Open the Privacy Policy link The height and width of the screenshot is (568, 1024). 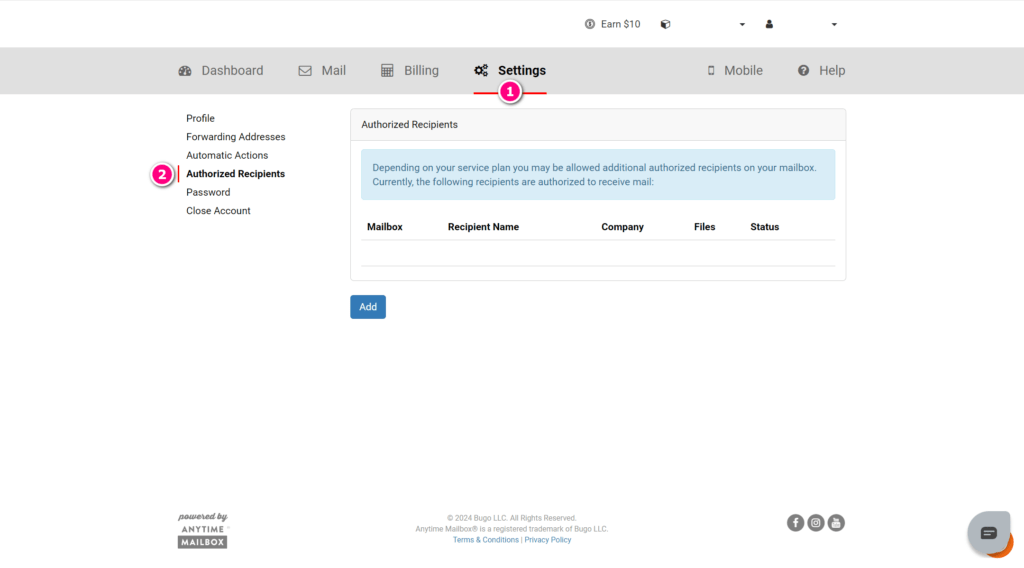pos(548,540)
